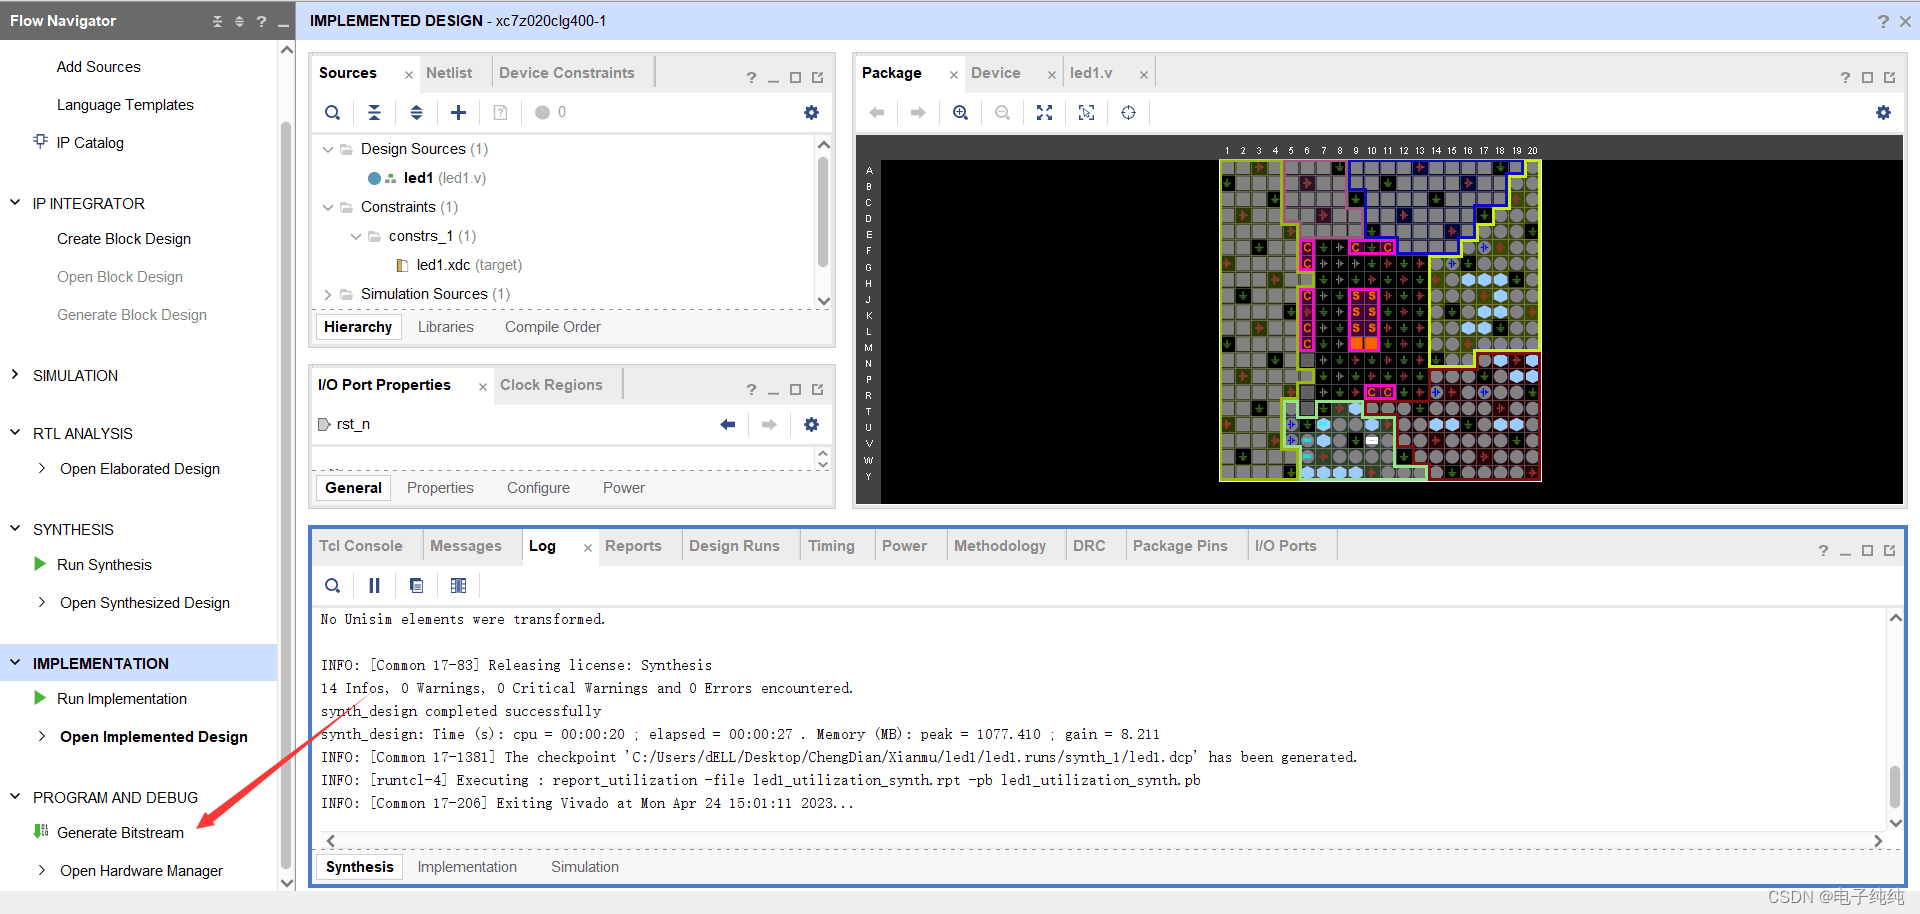Open the Power tab in port properties
1920x914 pixels.
[624, 488]
